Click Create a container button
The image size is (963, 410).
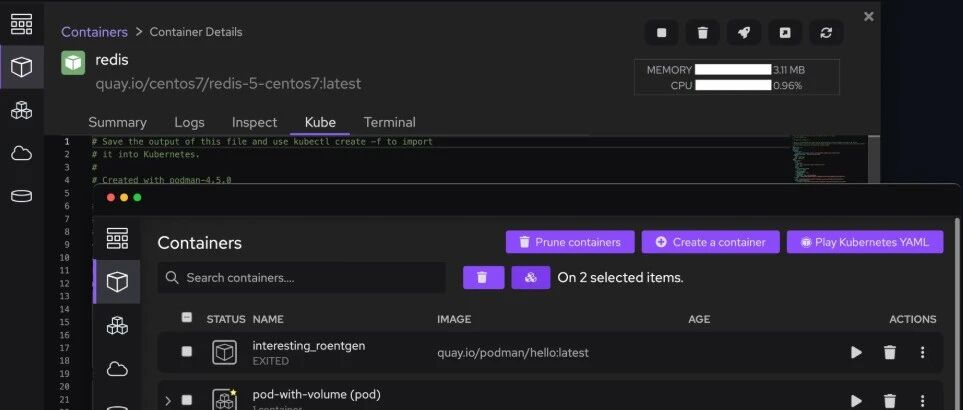[x=711, y=242]
